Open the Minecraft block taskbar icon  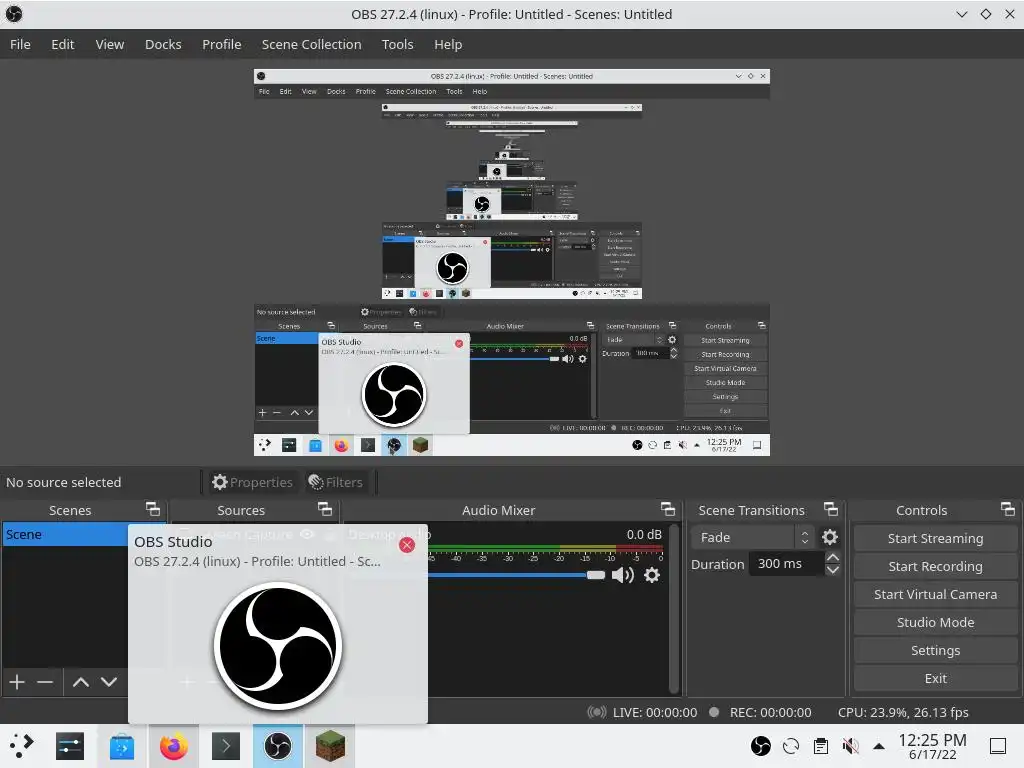click(x=330, y=746)
